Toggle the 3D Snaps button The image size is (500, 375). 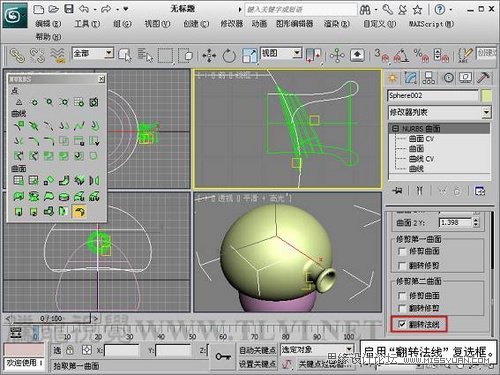[381, 55]
